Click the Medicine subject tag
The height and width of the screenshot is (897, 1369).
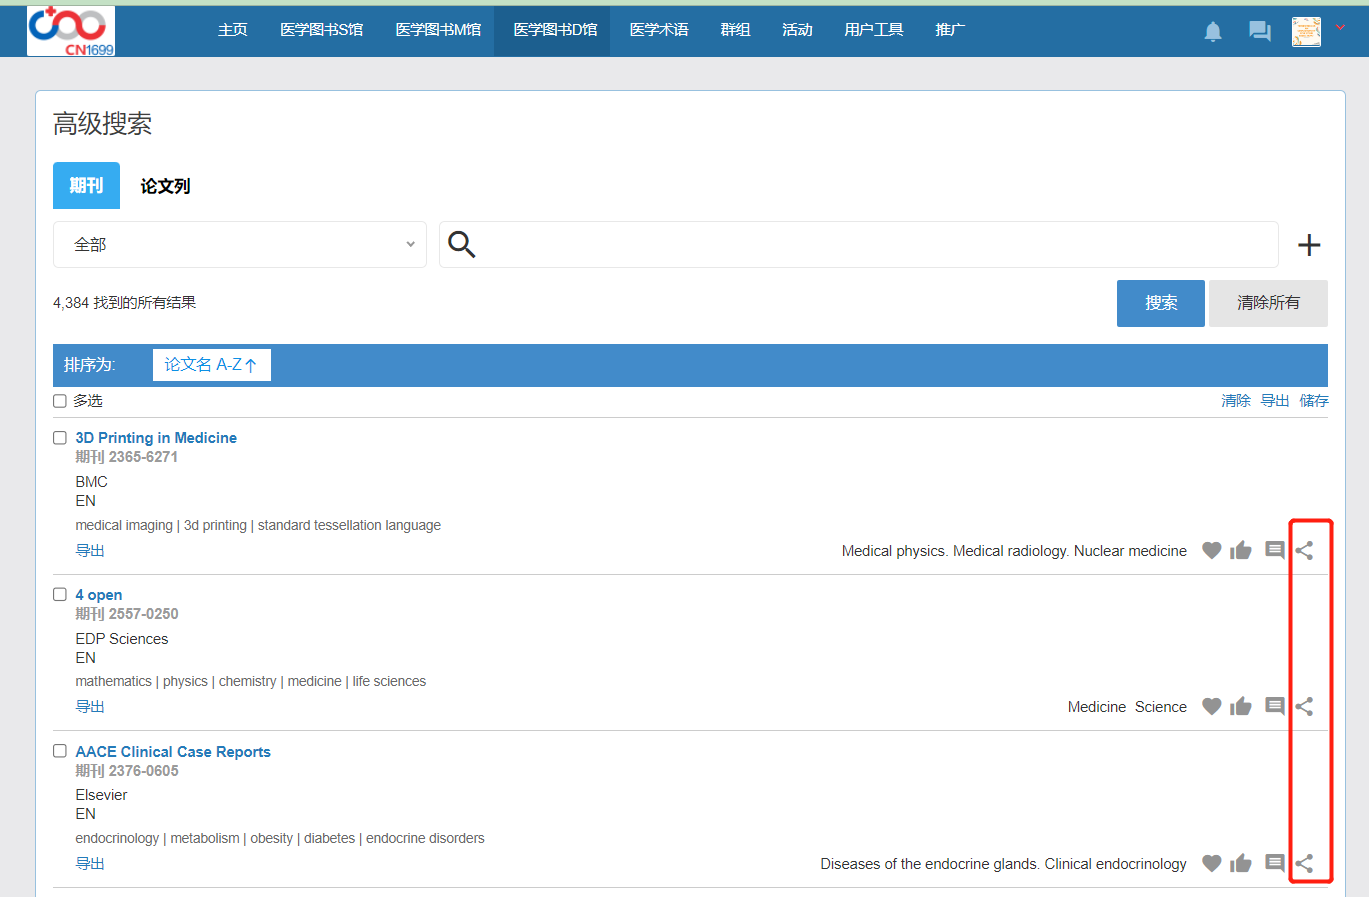1097,707
